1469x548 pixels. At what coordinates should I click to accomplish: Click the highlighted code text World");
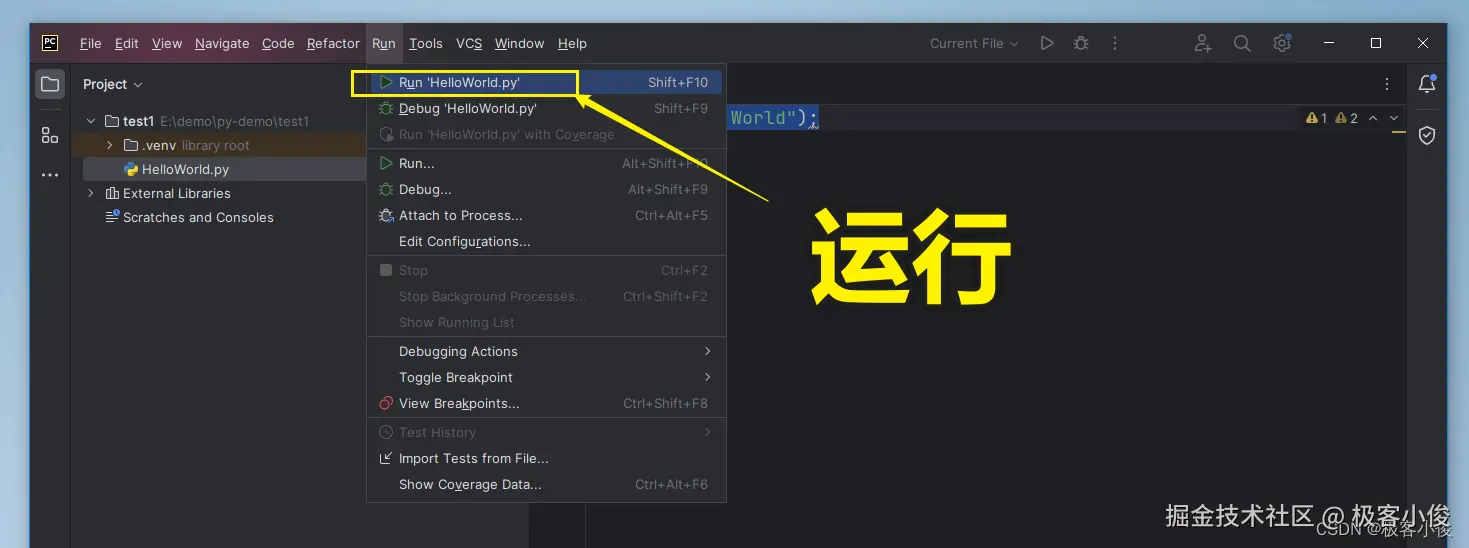774,118
